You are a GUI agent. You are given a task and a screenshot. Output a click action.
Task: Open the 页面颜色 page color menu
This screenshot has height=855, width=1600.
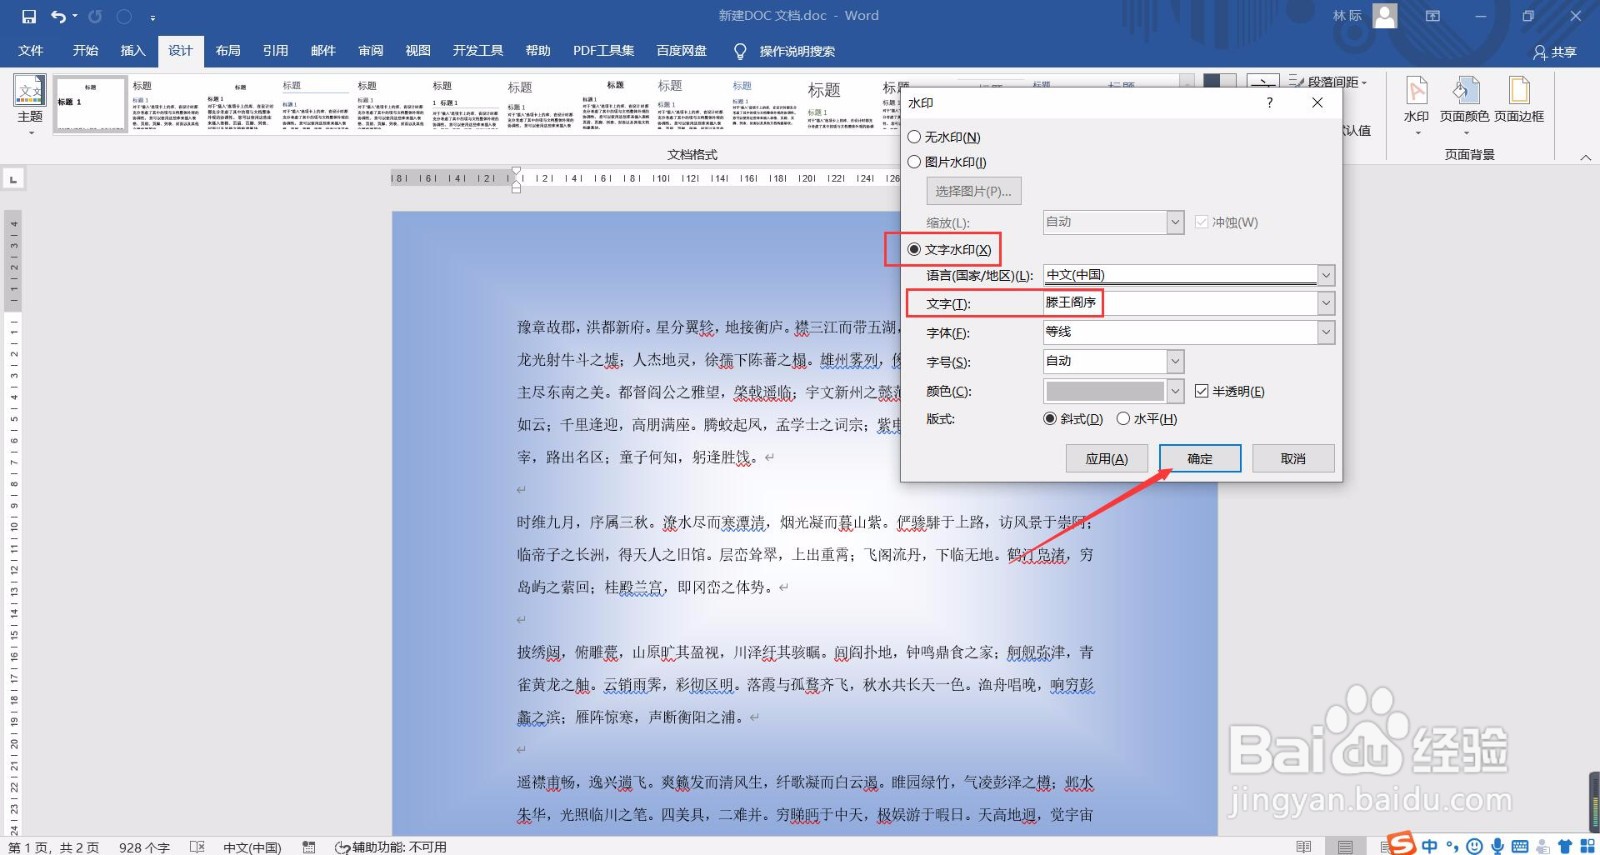click(x=1465, y=104)
